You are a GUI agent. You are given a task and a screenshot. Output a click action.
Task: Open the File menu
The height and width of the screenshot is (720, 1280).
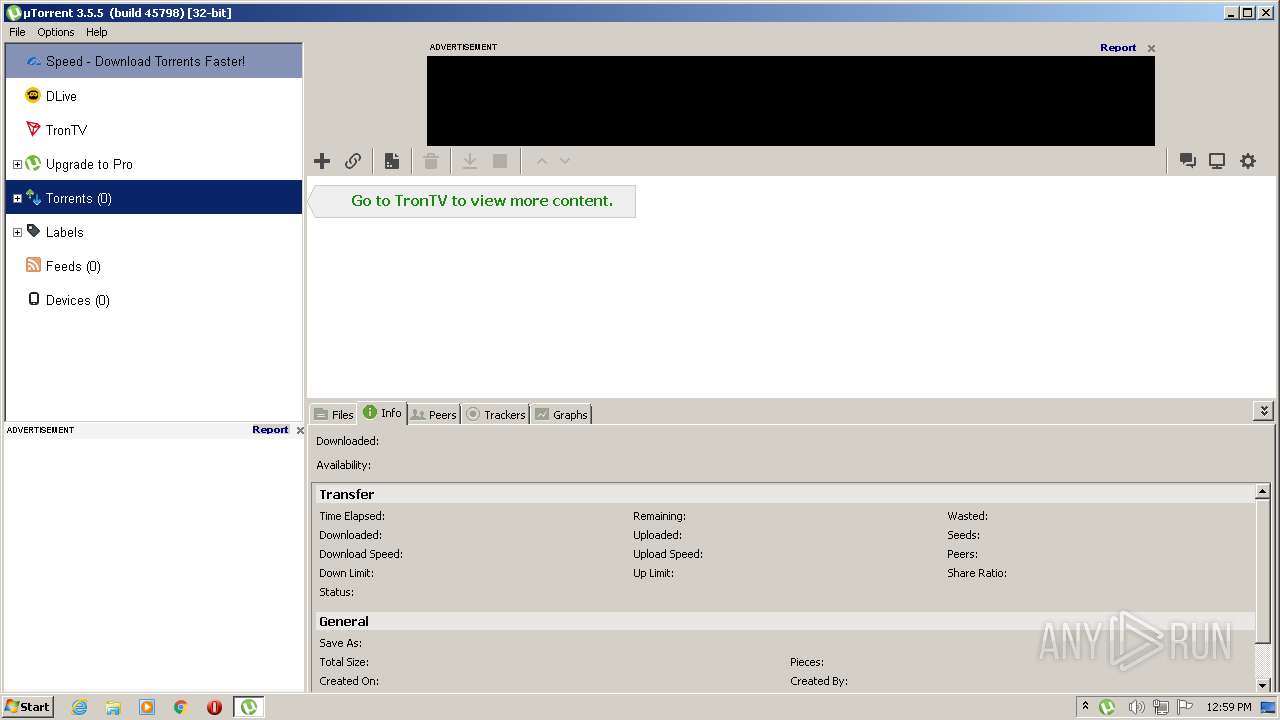17,32
